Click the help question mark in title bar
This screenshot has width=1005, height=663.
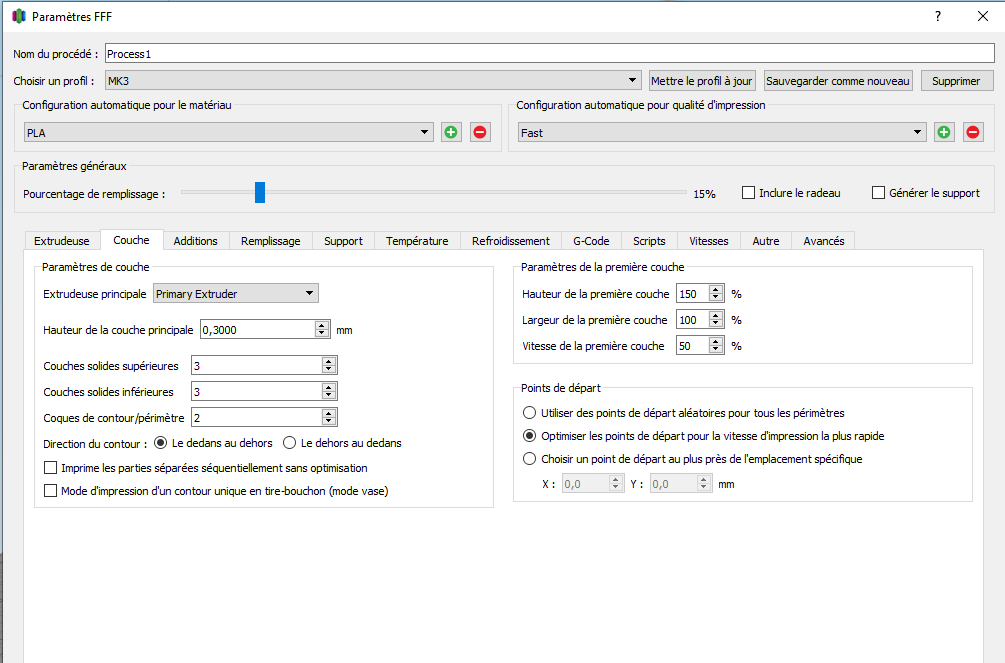938,16
